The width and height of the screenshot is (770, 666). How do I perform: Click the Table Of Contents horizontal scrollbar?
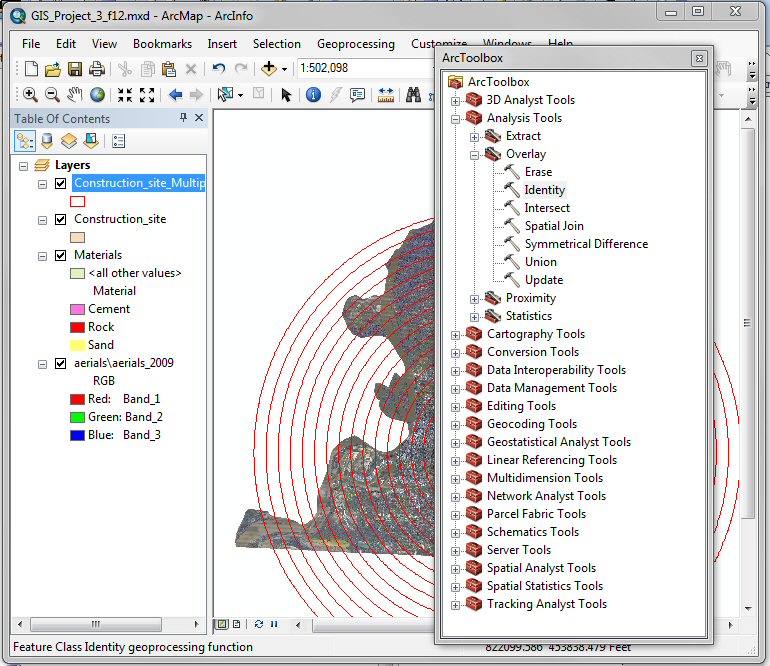coord(96,624)
